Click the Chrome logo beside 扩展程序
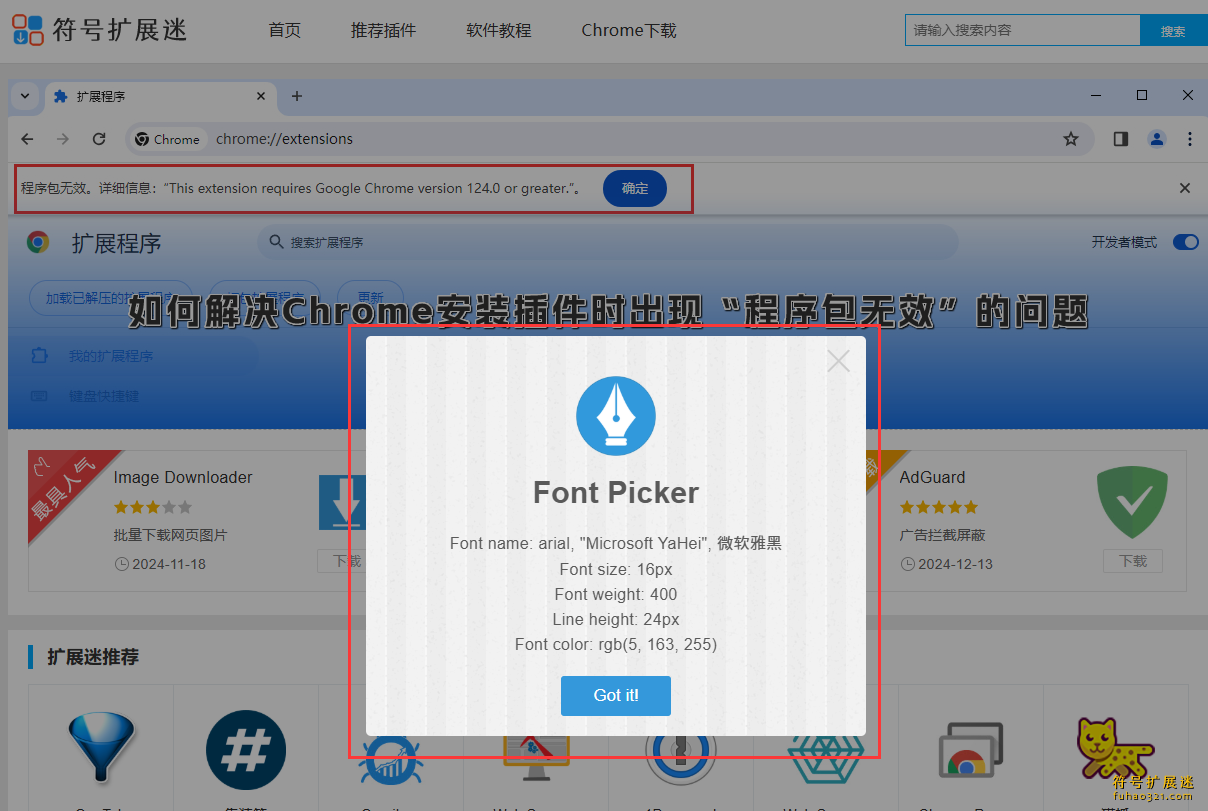This screenshot has width=1208, height=811. 38,242
